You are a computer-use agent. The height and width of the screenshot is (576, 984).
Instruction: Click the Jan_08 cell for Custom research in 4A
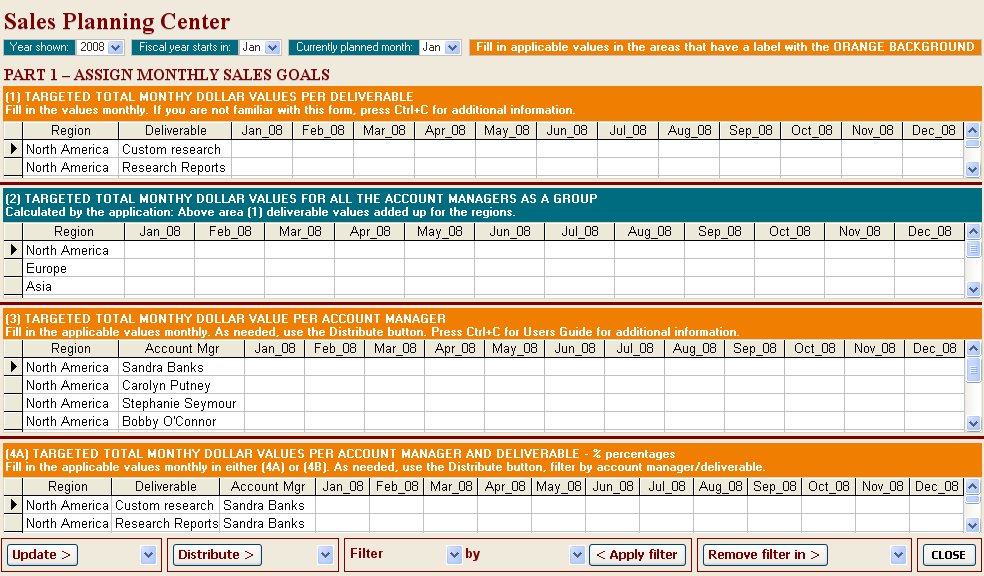tap(343, 505)
